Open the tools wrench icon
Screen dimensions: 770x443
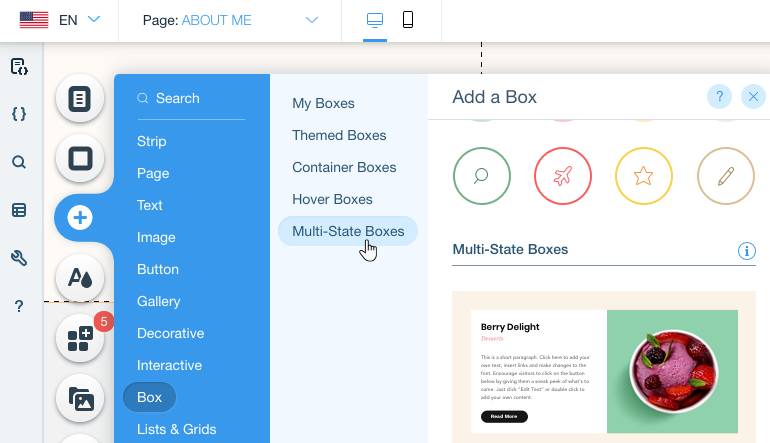point(19,258)
